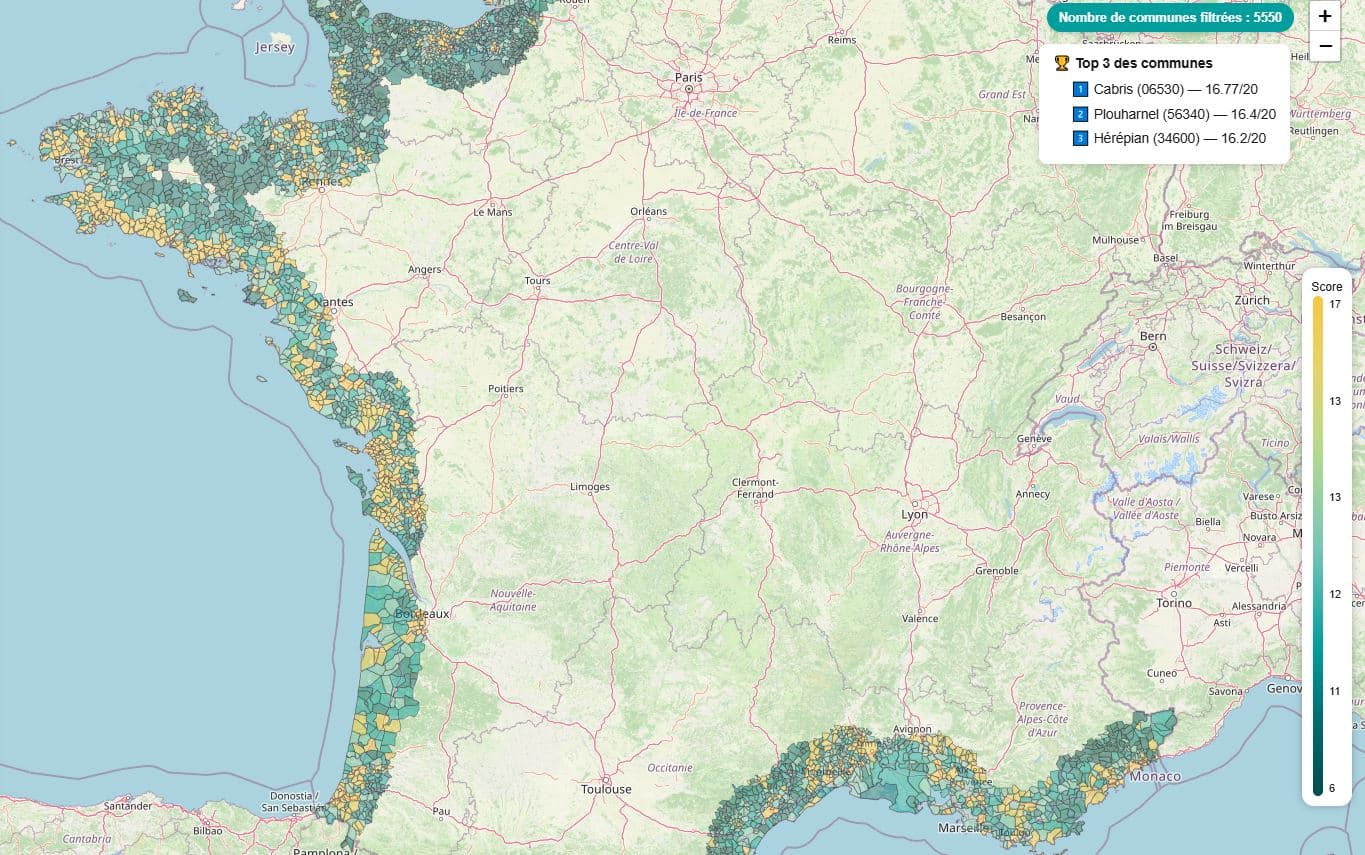1365x855 pixels.
Task: Click the 6 value on score legend
Action: click(x=1331, y=788)
